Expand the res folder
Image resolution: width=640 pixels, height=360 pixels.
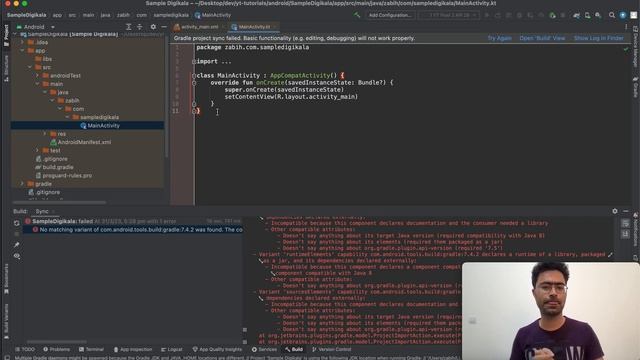point(45,134)
